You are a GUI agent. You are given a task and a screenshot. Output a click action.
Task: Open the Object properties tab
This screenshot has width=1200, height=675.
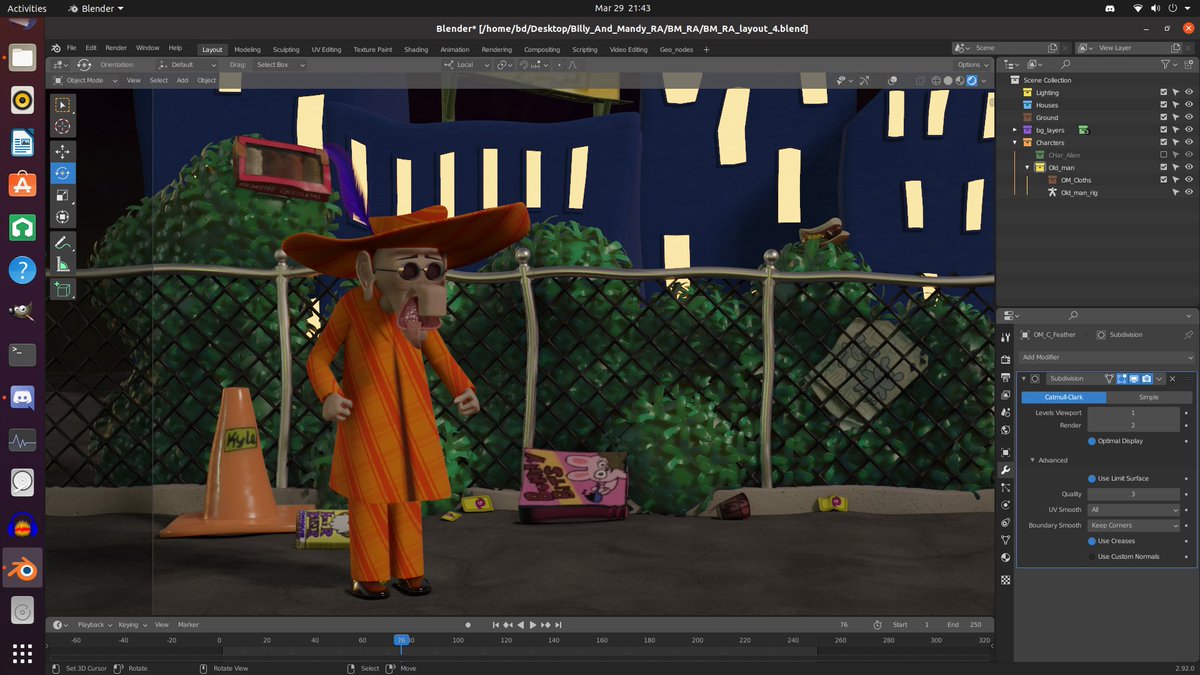[x=1006, y=451]
